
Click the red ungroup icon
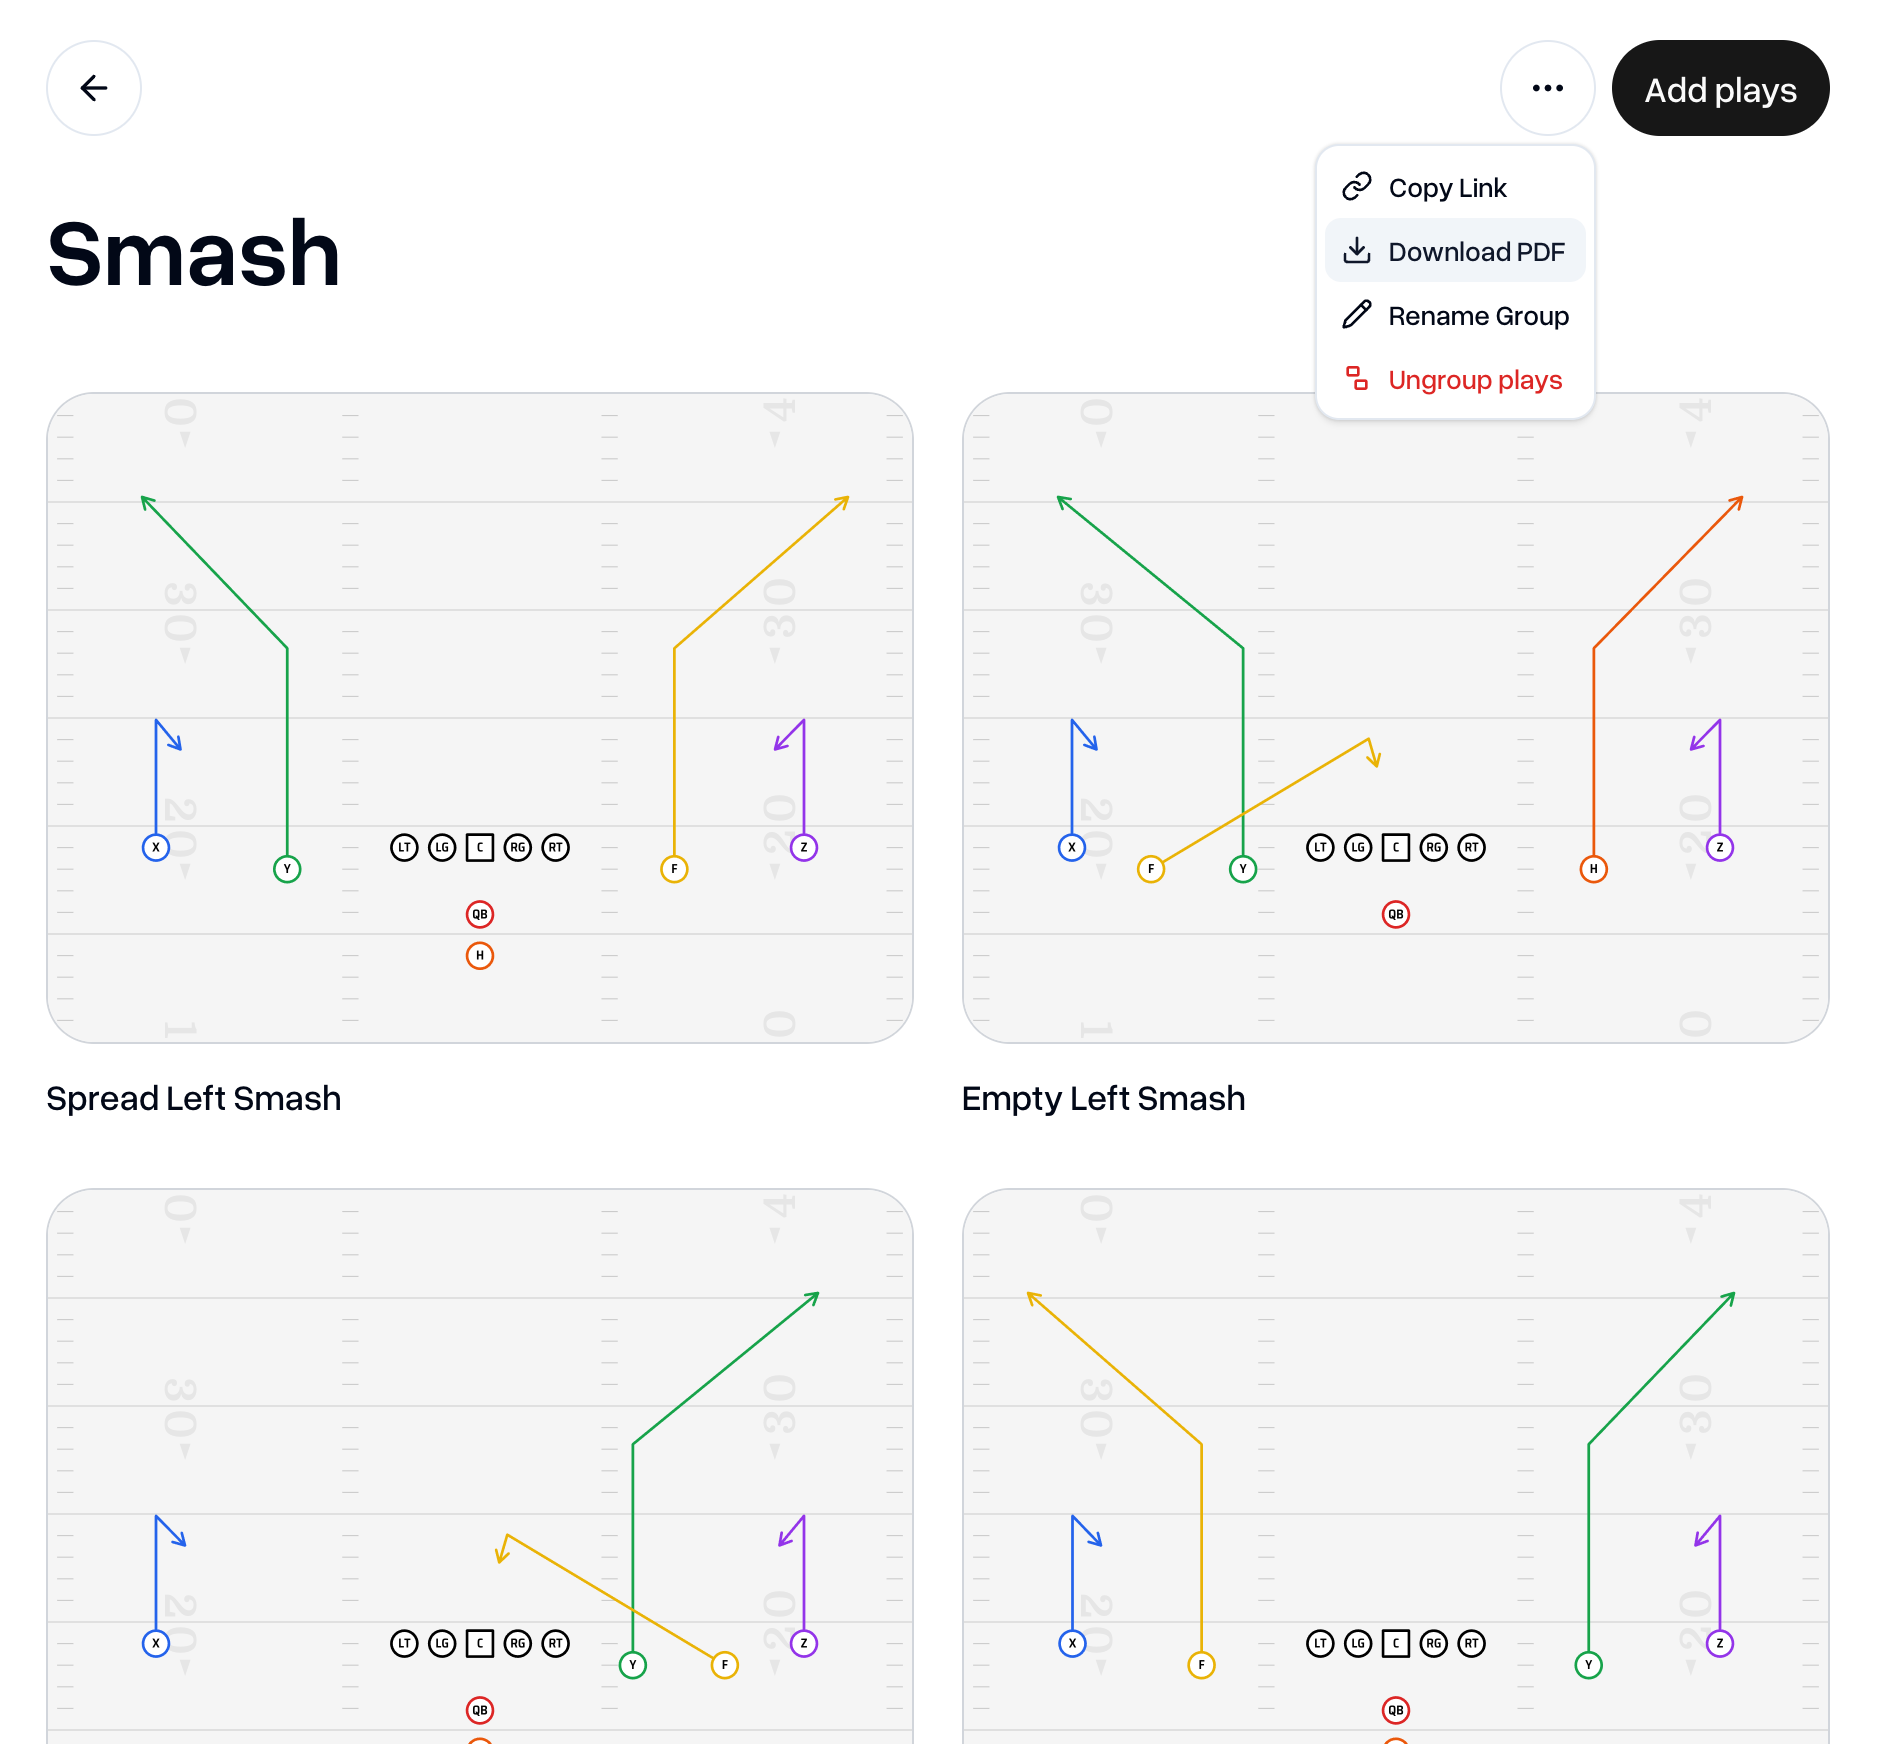tap(1357, 379)
